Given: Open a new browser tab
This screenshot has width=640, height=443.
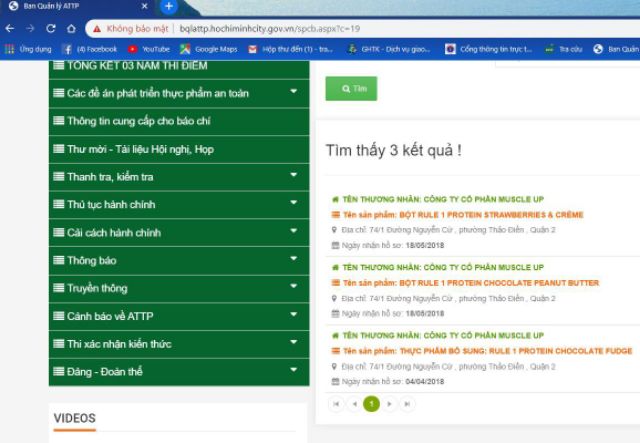Looking at the screenshot, I should tap(168, 6).
